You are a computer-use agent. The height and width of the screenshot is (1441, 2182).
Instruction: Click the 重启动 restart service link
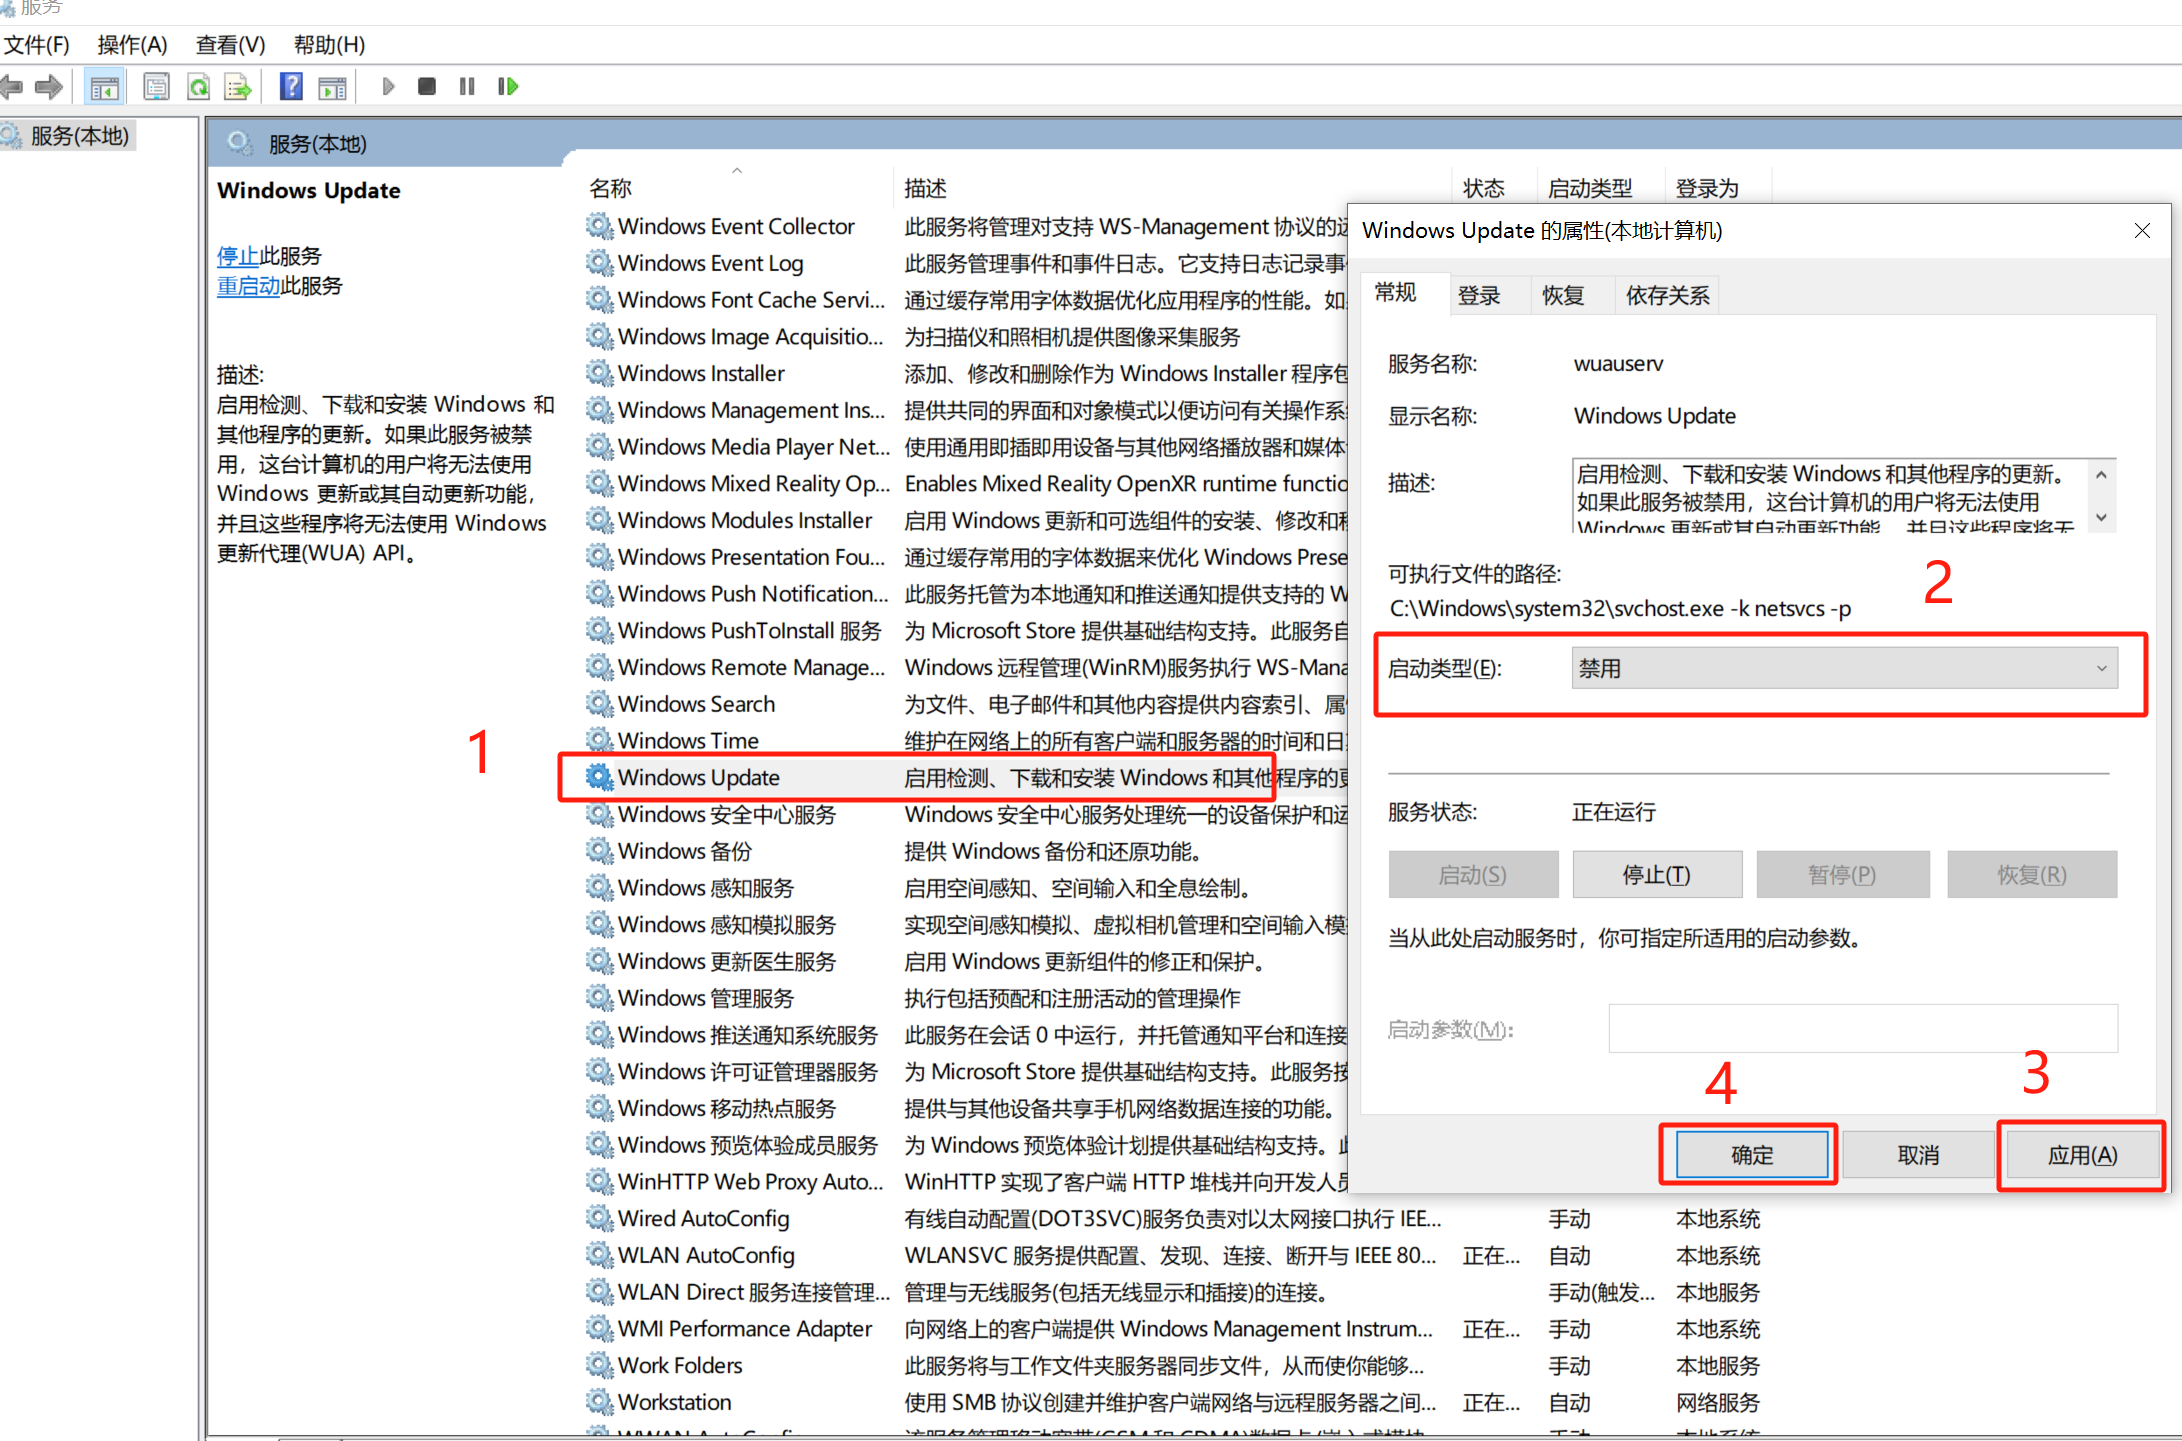point(248,286)
